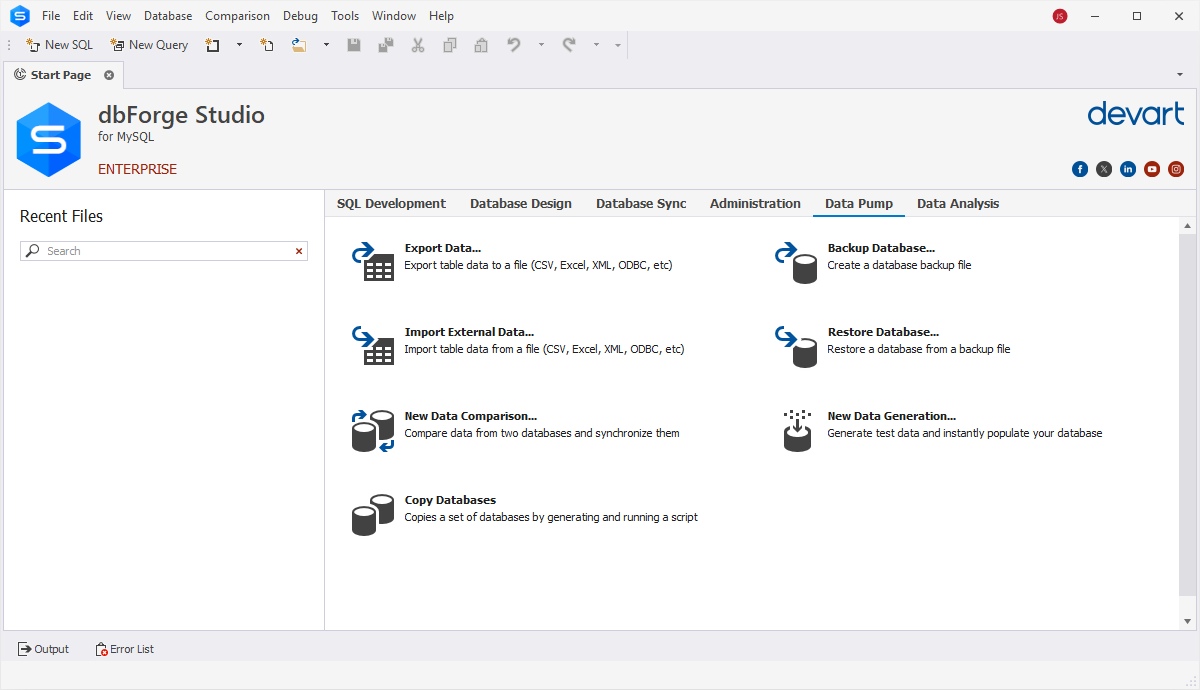Open the Tools menu
The width and height of the screenshot is (1200, 690).
click(x=345, y=16)
